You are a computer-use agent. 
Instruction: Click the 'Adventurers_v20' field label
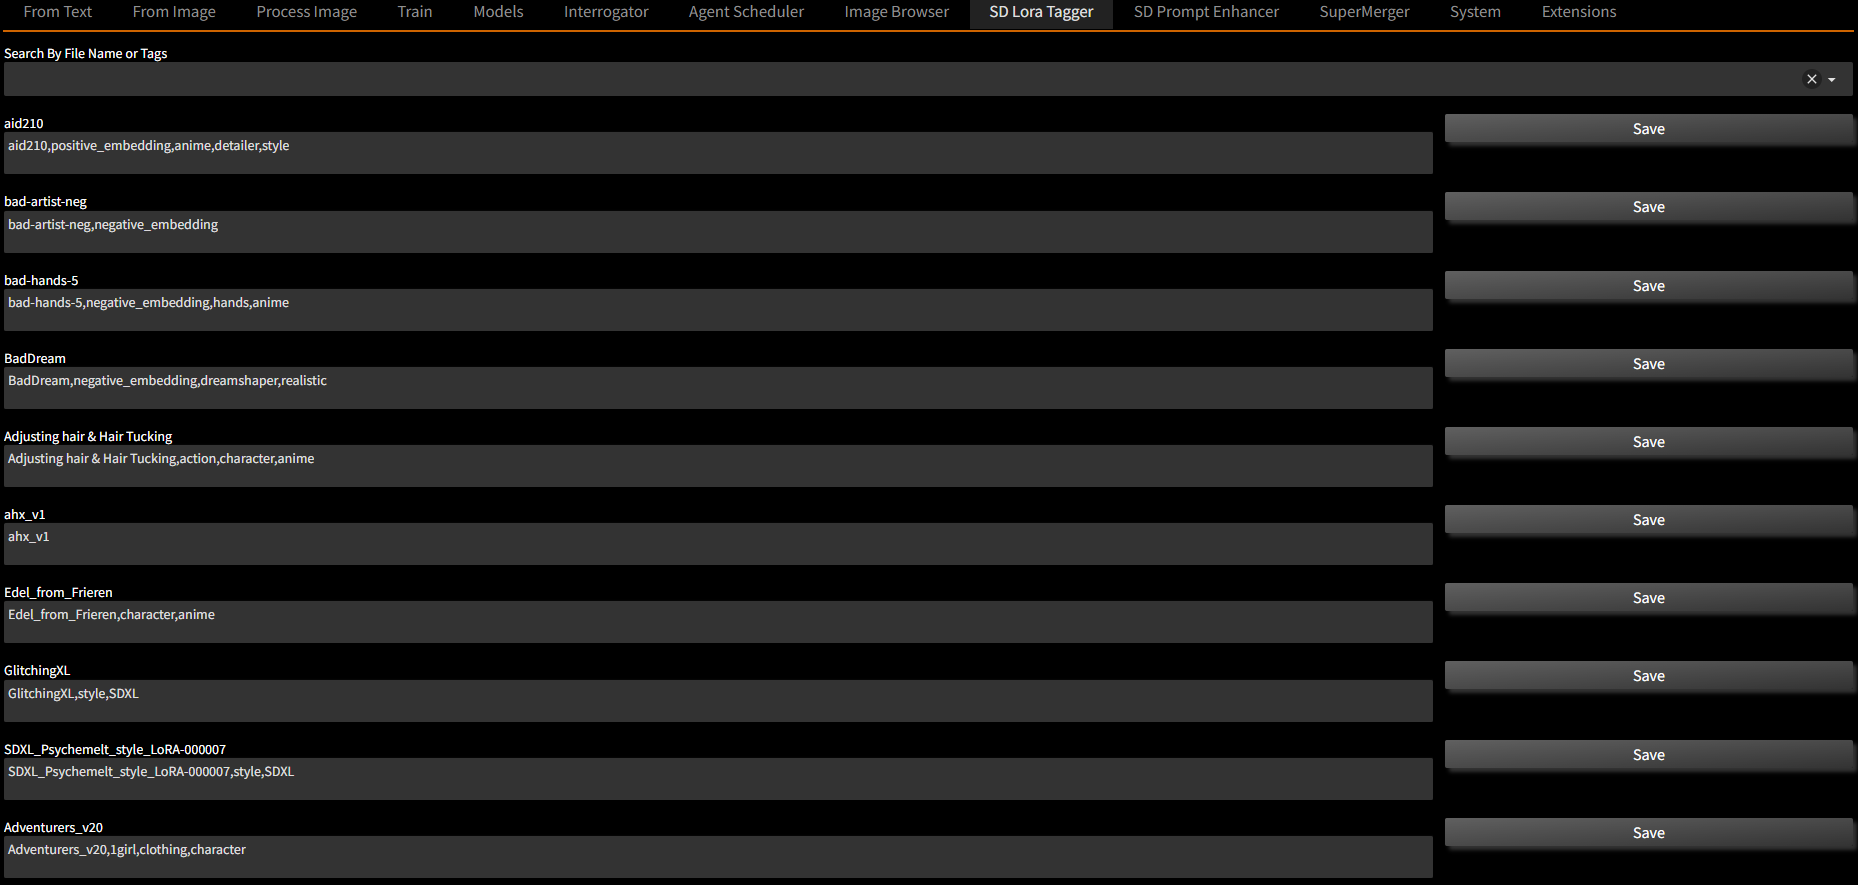pos(54,827)
